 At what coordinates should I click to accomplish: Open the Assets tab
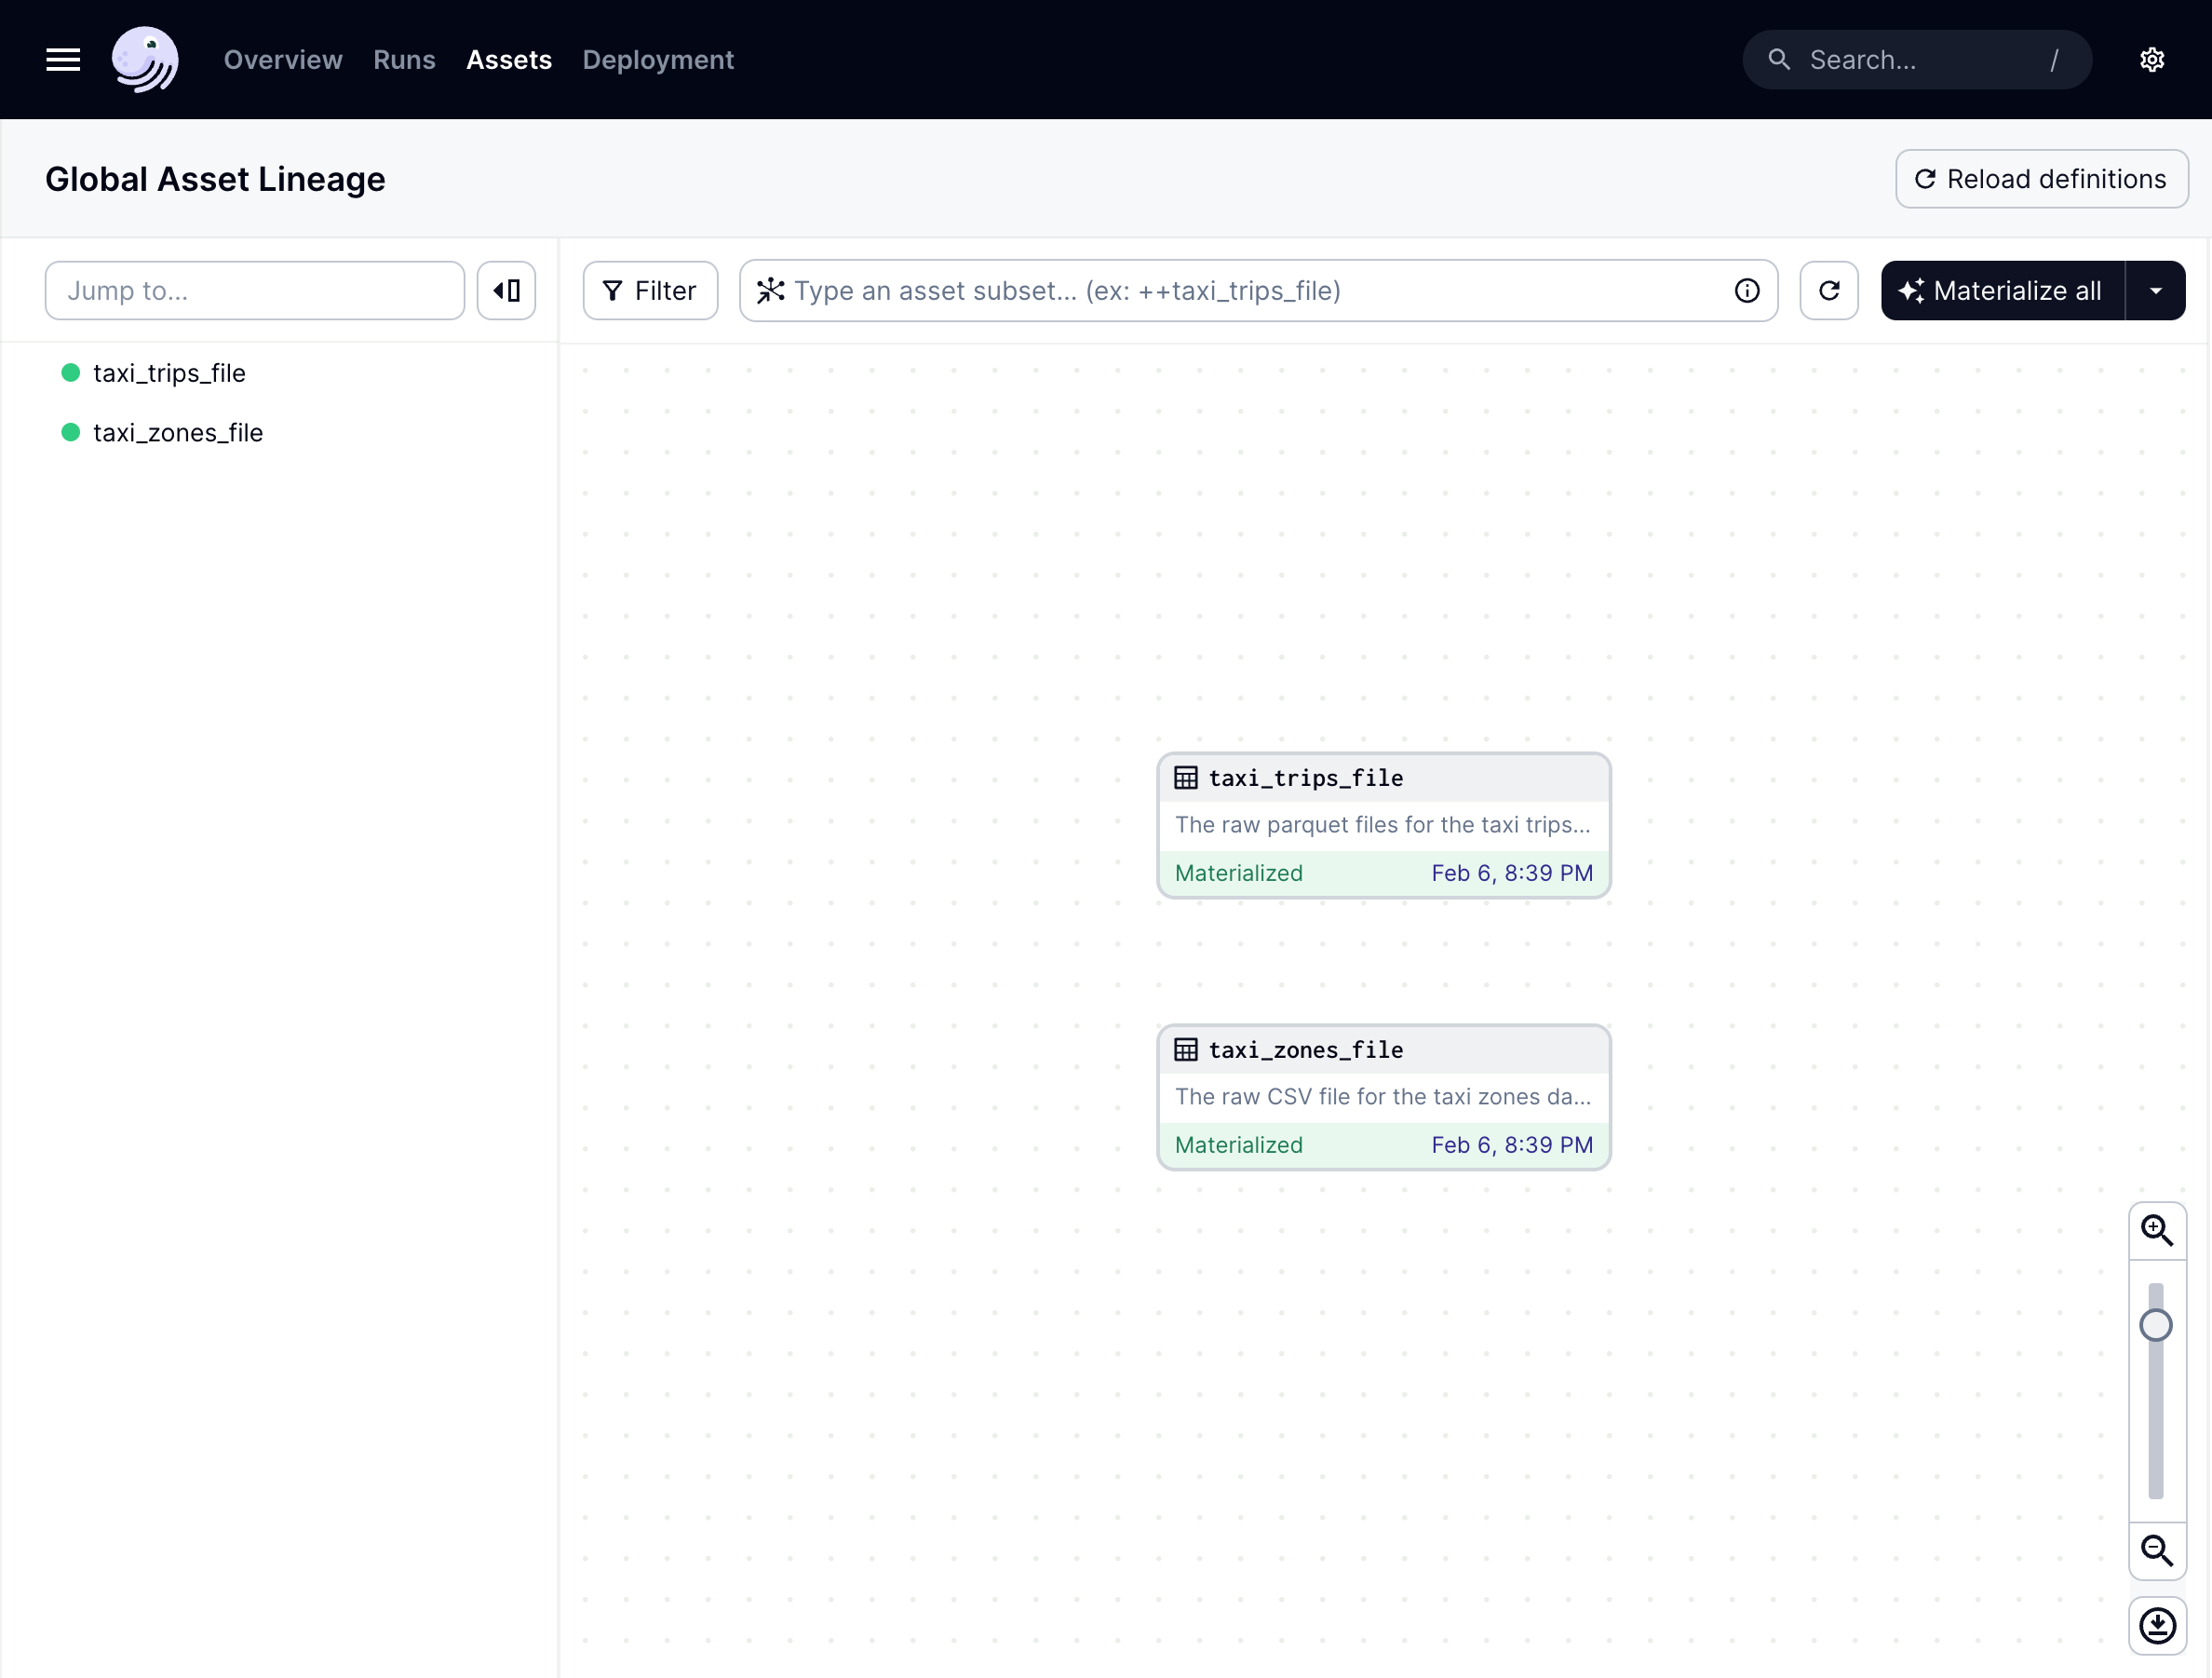tap(509, 60)
